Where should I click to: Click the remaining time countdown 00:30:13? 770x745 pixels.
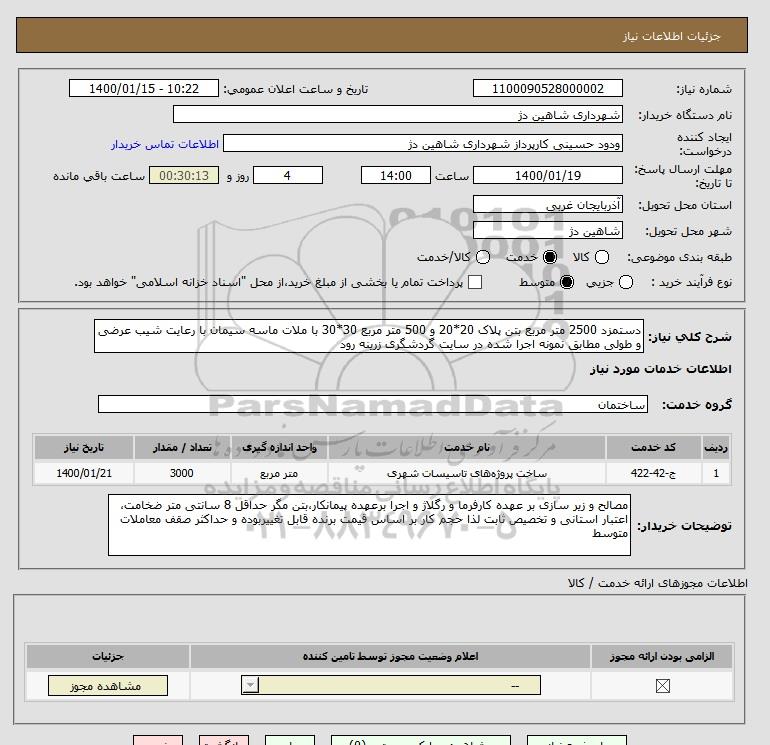tap(184, 175)
